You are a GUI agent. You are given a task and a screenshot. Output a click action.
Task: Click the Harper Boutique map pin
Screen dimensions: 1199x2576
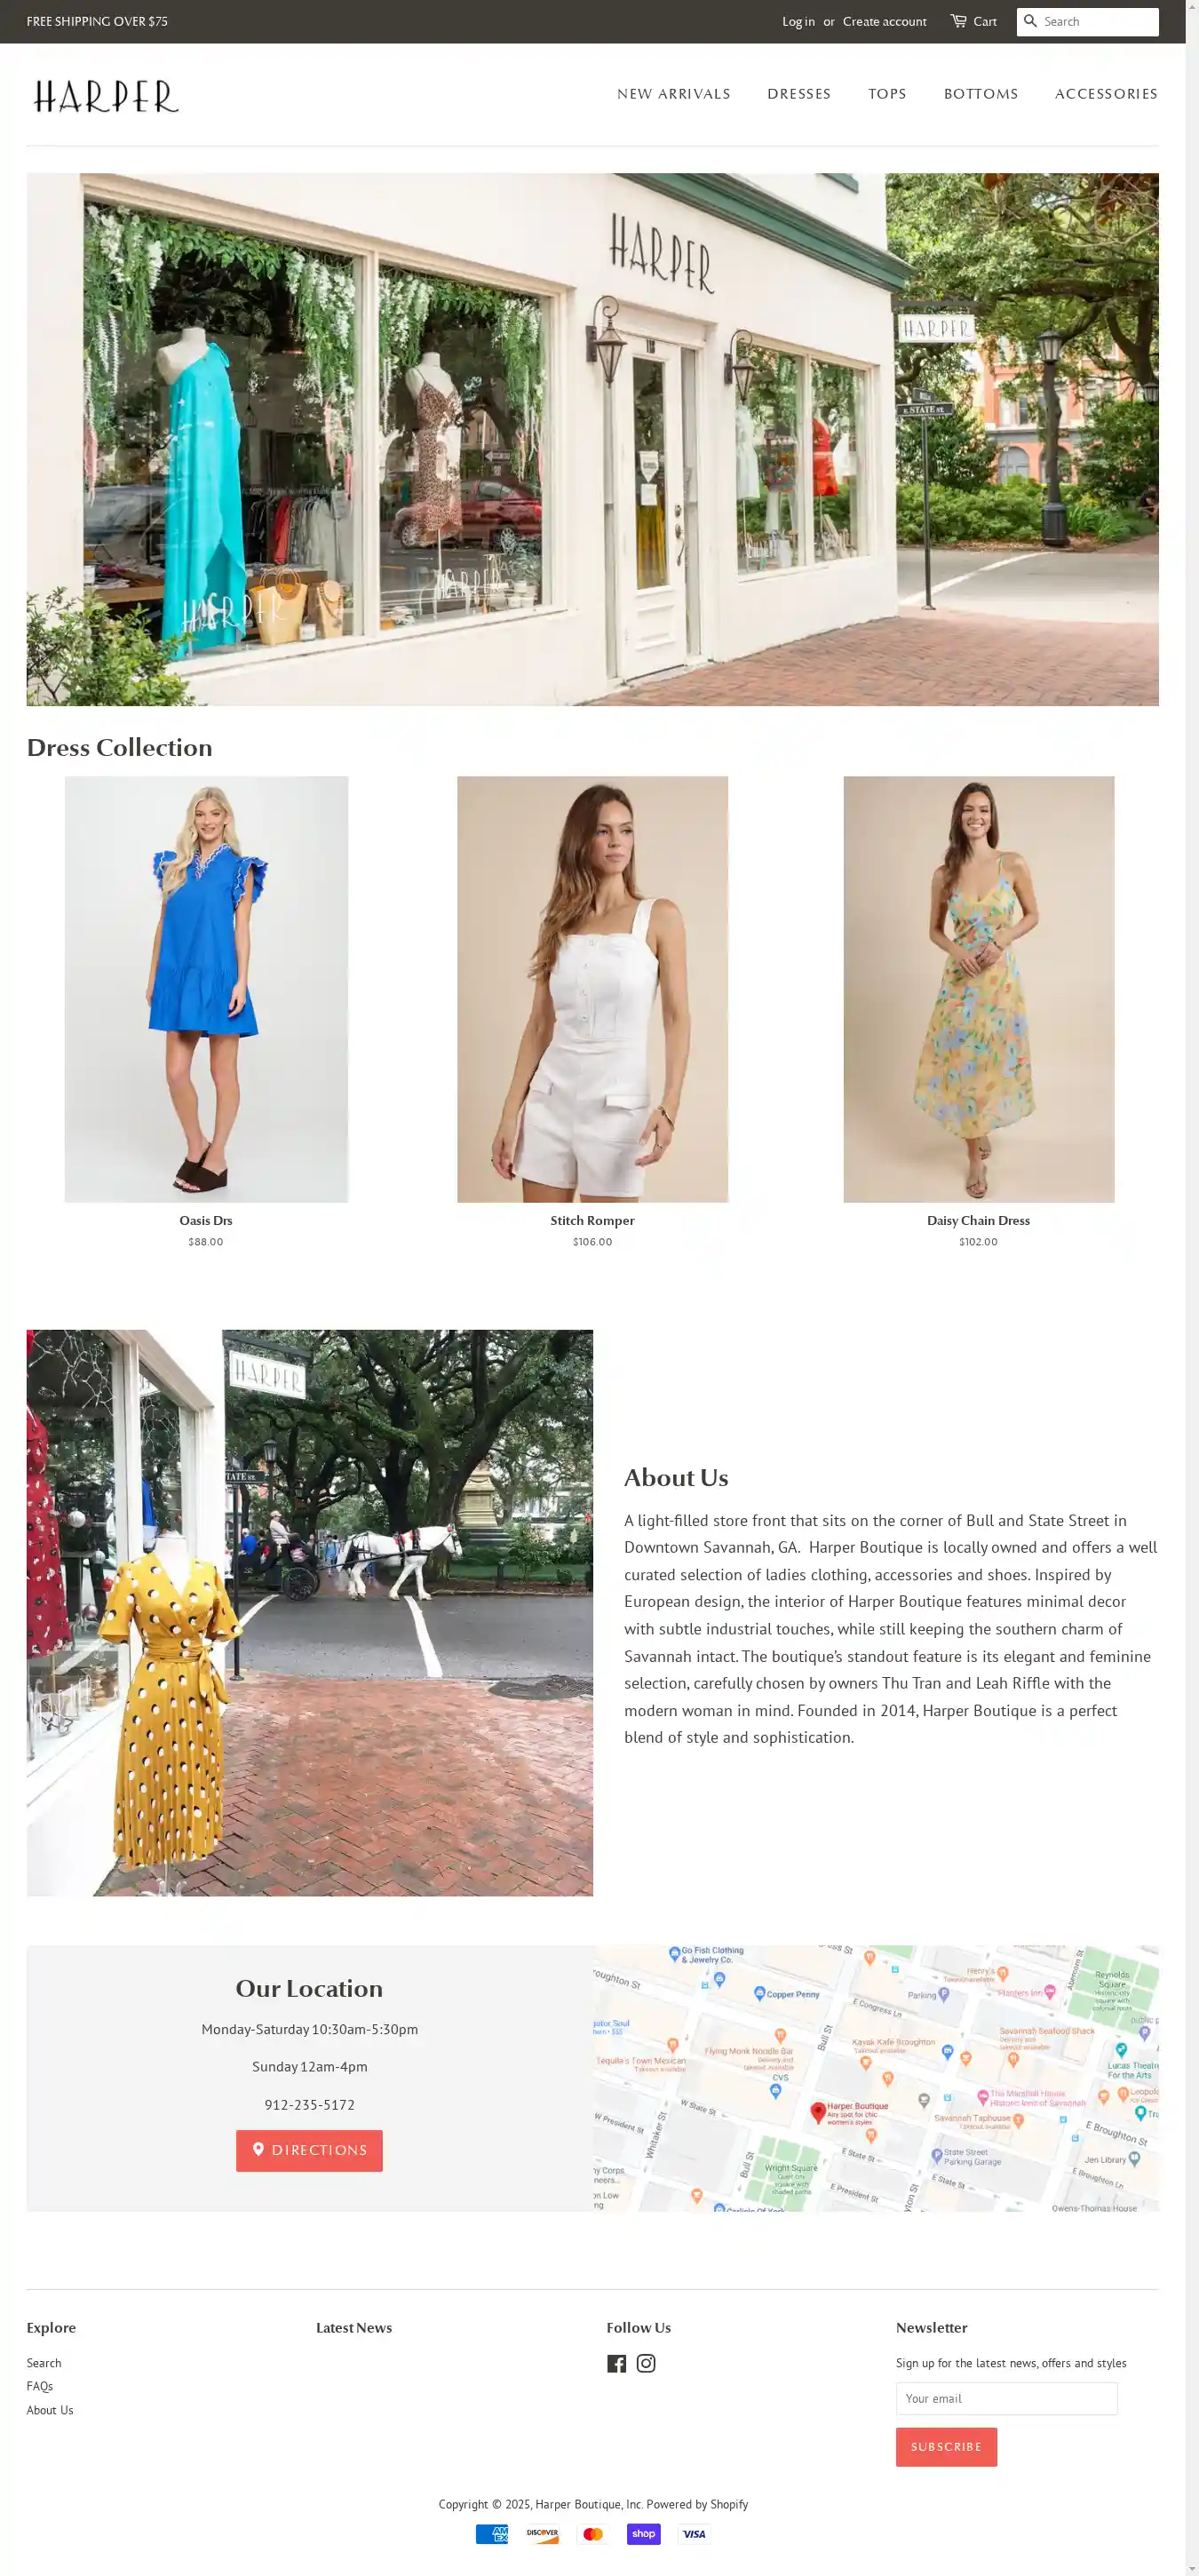818,2111
